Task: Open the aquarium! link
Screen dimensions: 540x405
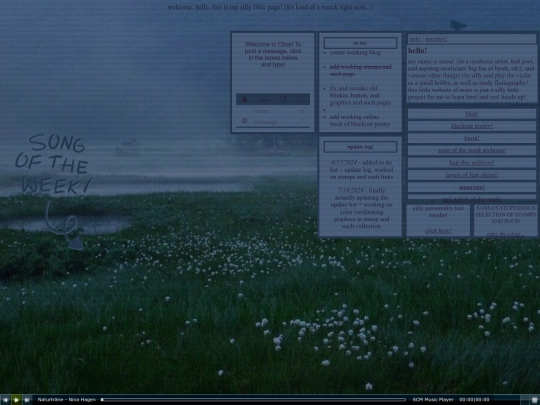Action: [x=471, y=187]
